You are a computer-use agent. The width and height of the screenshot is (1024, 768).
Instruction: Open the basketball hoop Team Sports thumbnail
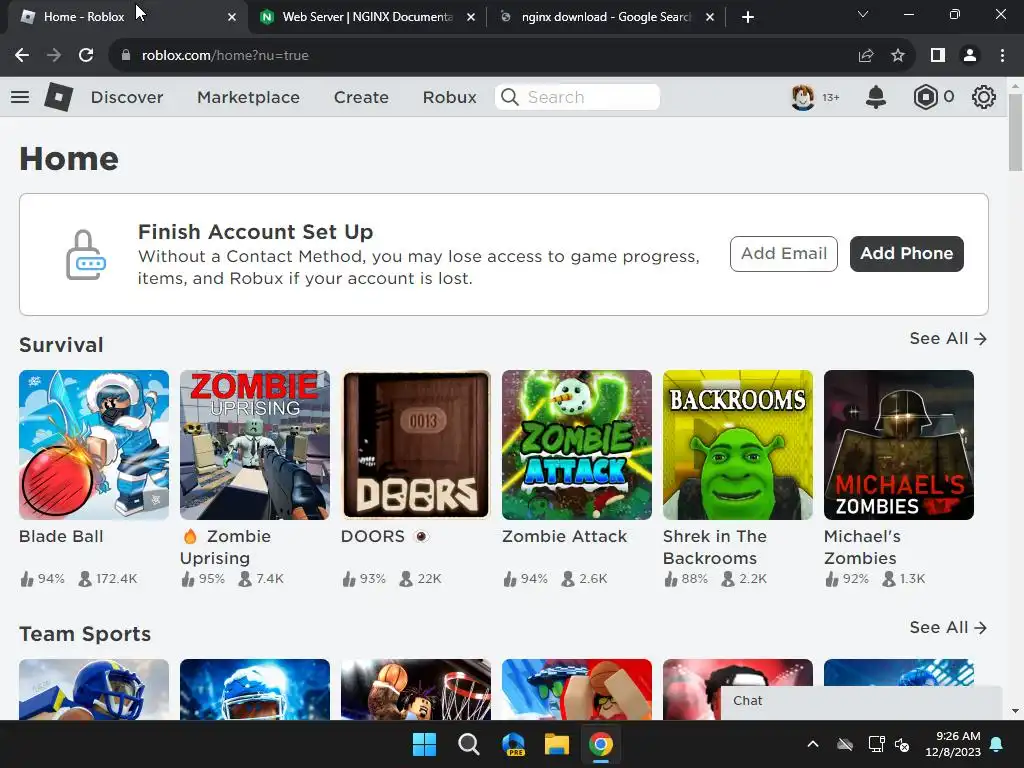pos(416,690)
